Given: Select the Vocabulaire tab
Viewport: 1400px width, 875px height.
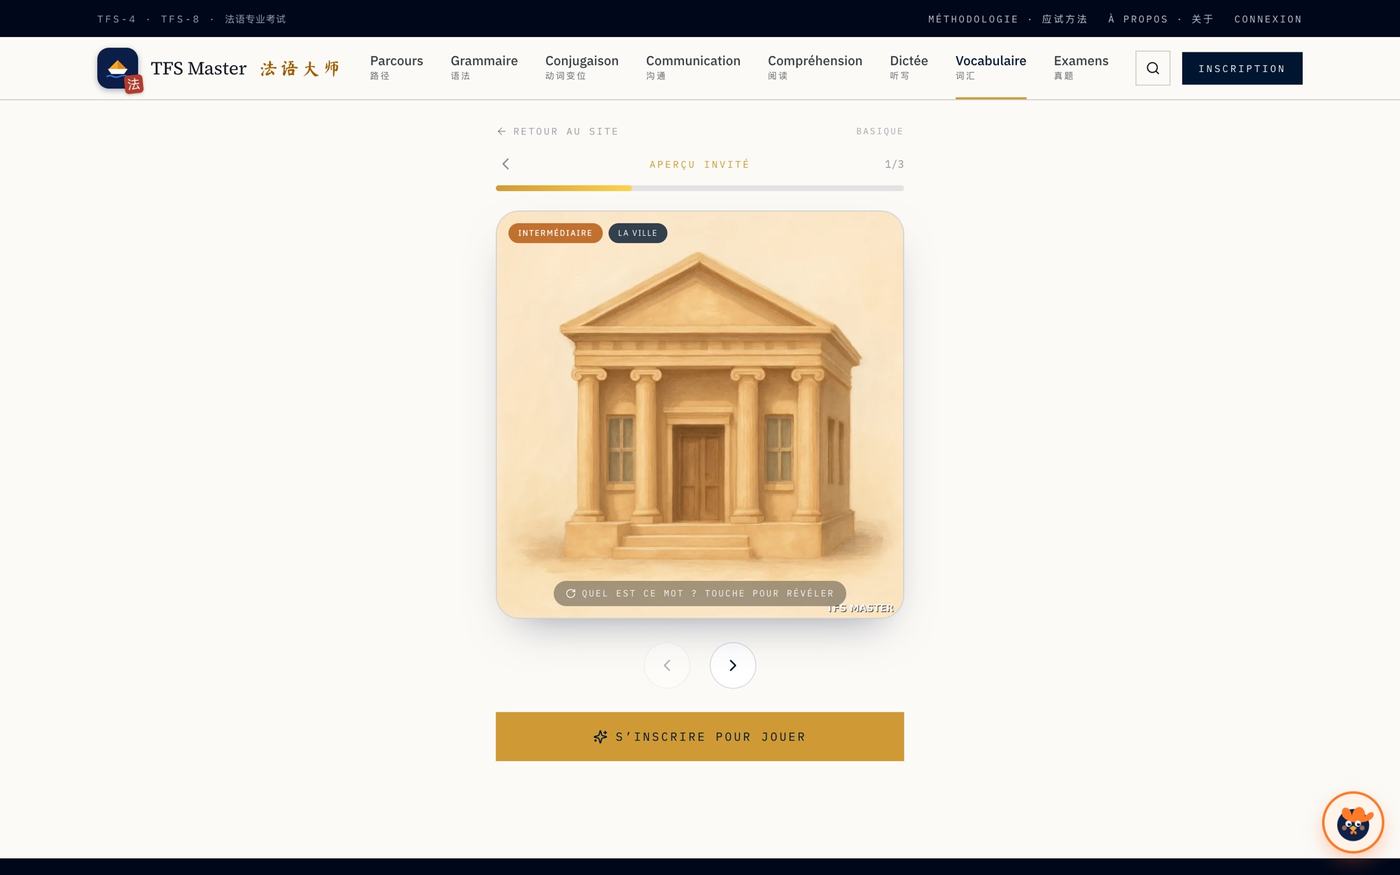Looking at the screenshot, I should pos(991,67).
